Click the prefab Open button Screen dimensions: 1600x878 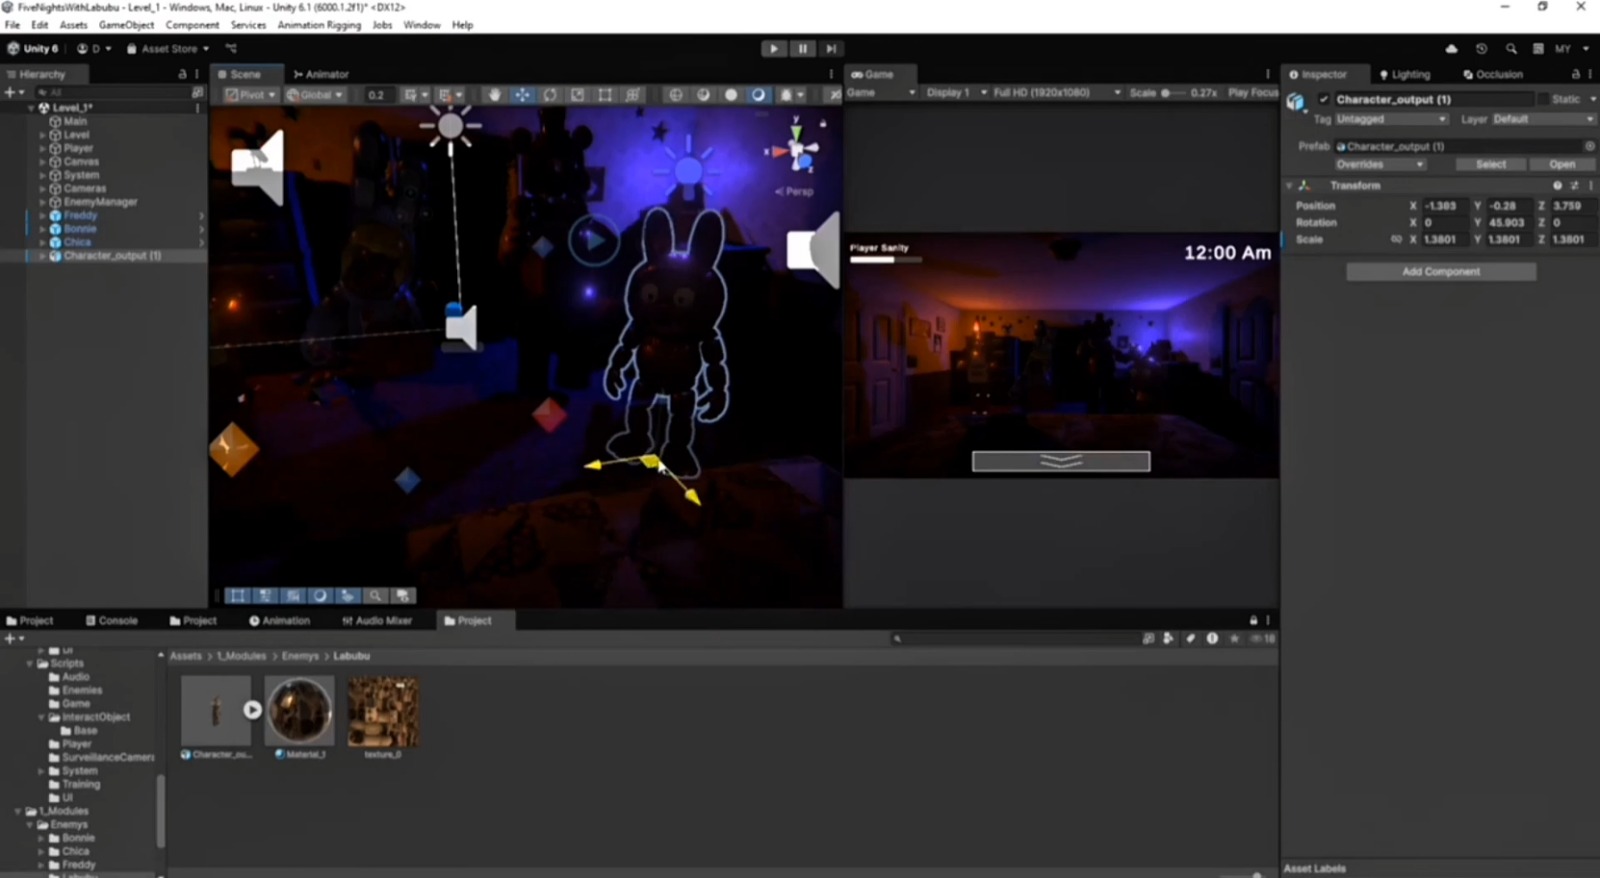[x=1562, y=164]
